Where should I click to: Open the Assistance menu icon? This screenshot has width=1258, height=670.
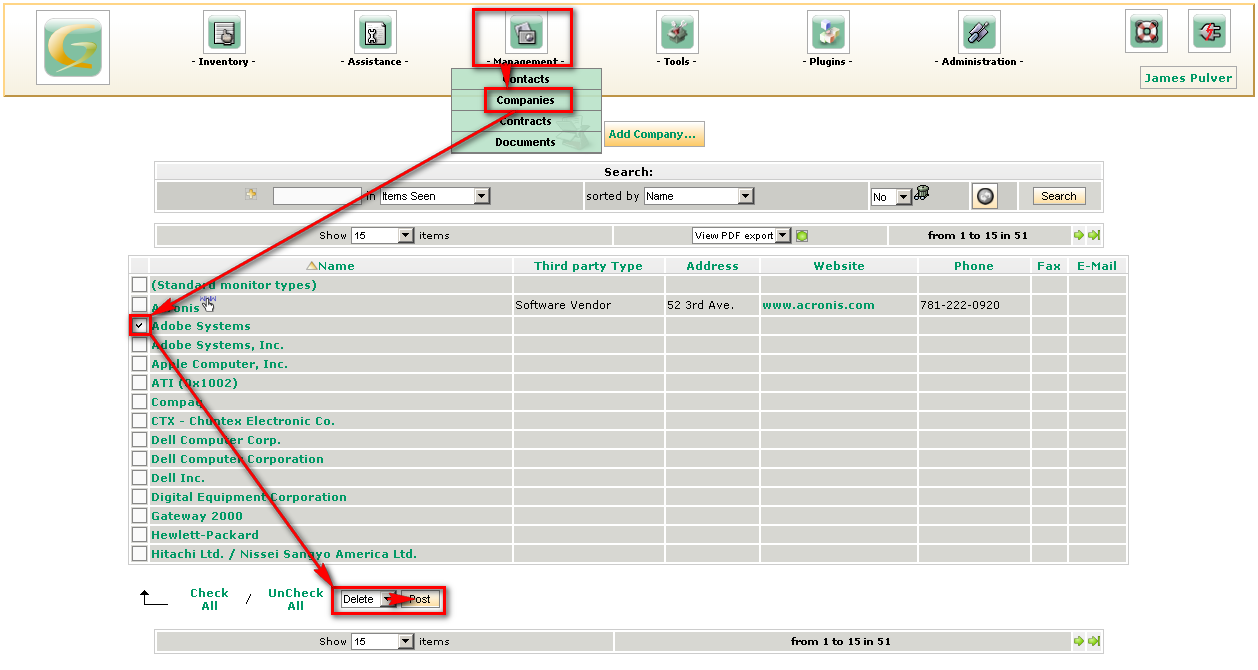(x=376, y=32)
